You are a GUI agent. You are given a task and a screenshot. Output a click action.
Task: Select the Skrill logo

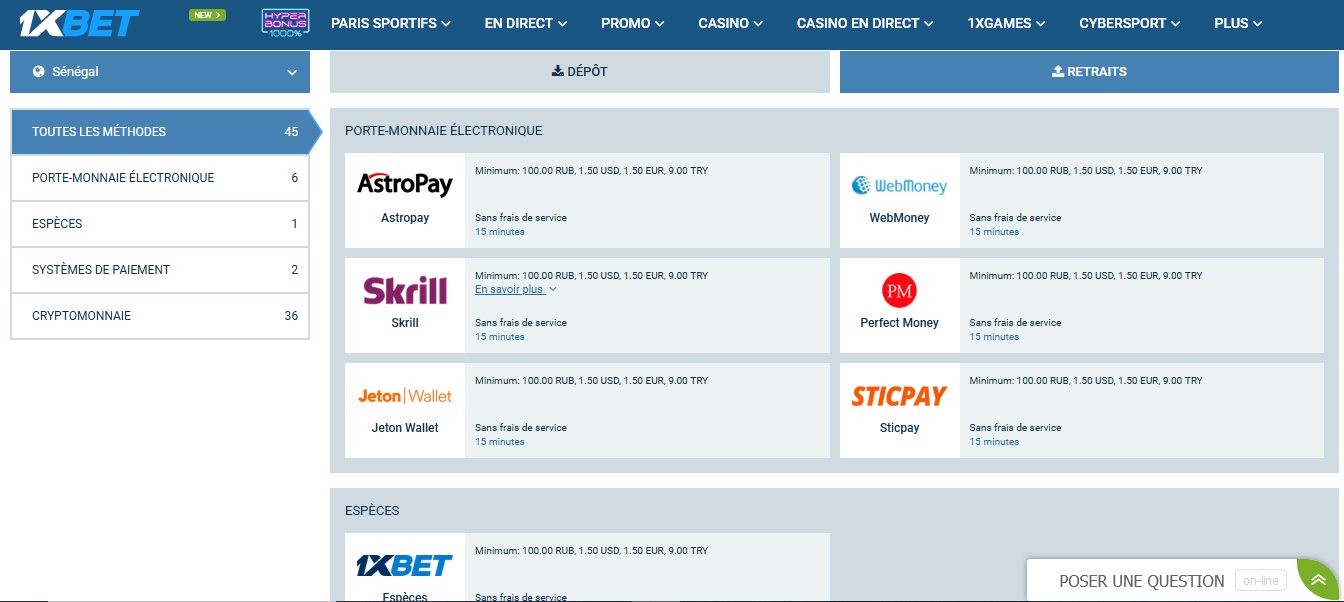tap(405, 290)
